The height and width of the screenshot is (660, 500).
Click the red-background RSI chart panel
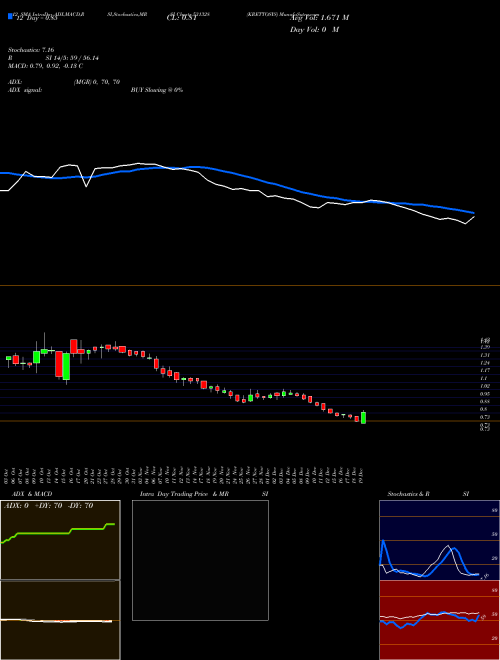439,620
